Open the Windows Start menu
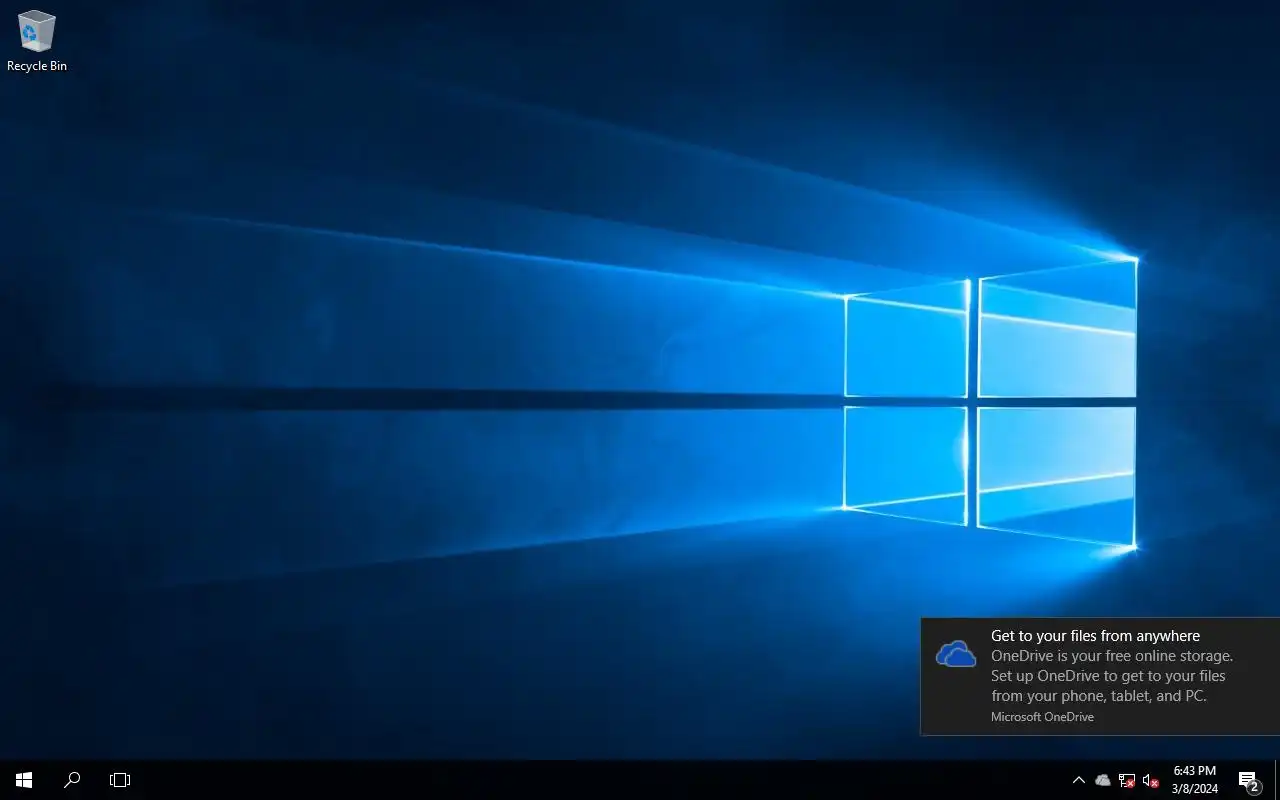Screen dimensions: 1280x800 point(24,780)
